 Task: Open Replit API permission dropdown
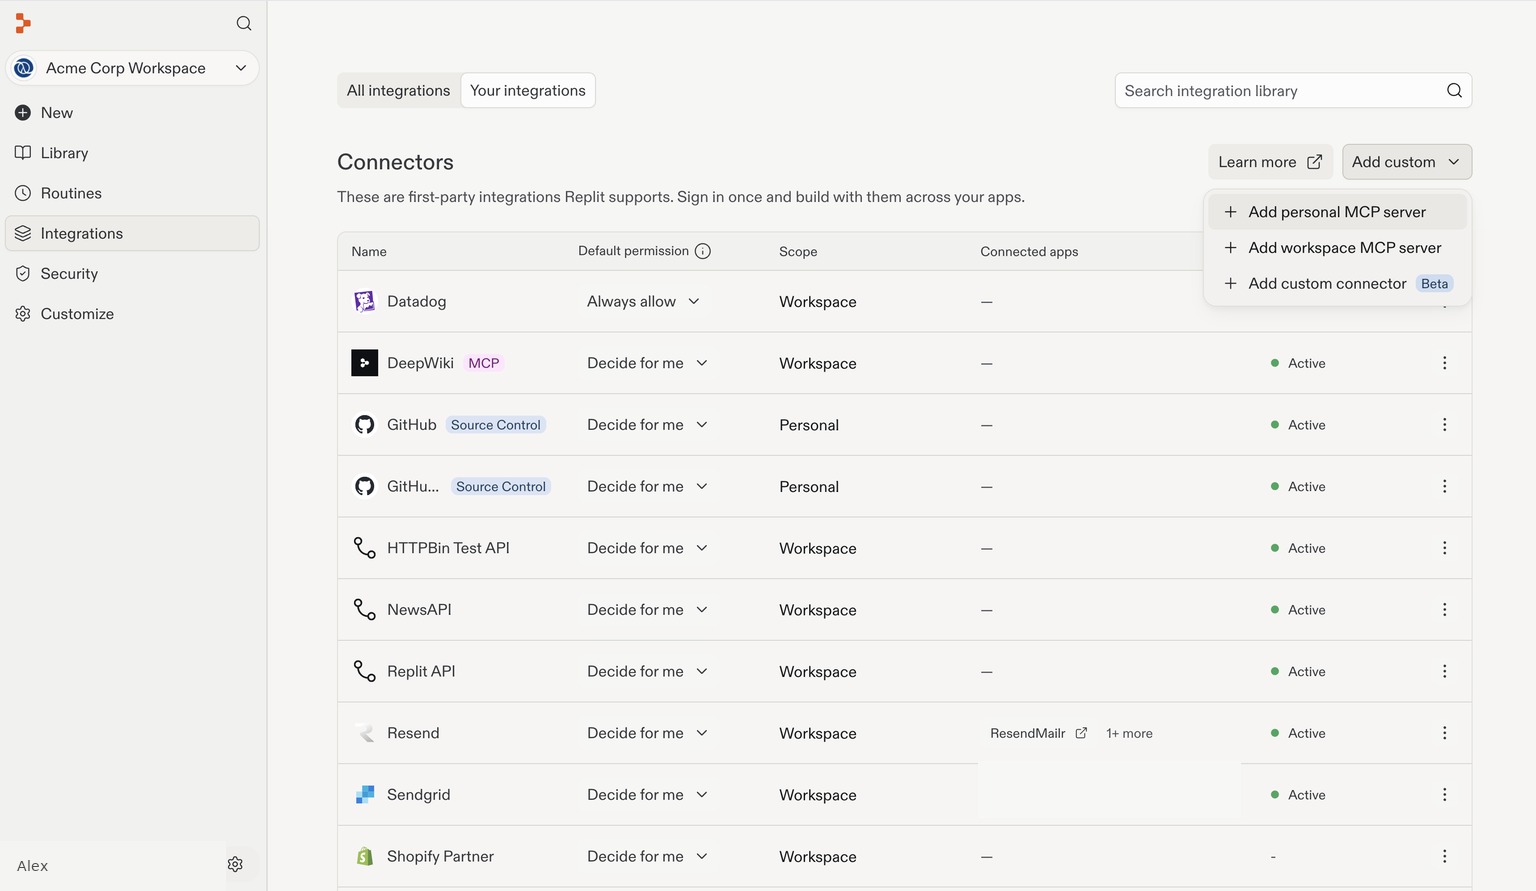pos(647,671)
